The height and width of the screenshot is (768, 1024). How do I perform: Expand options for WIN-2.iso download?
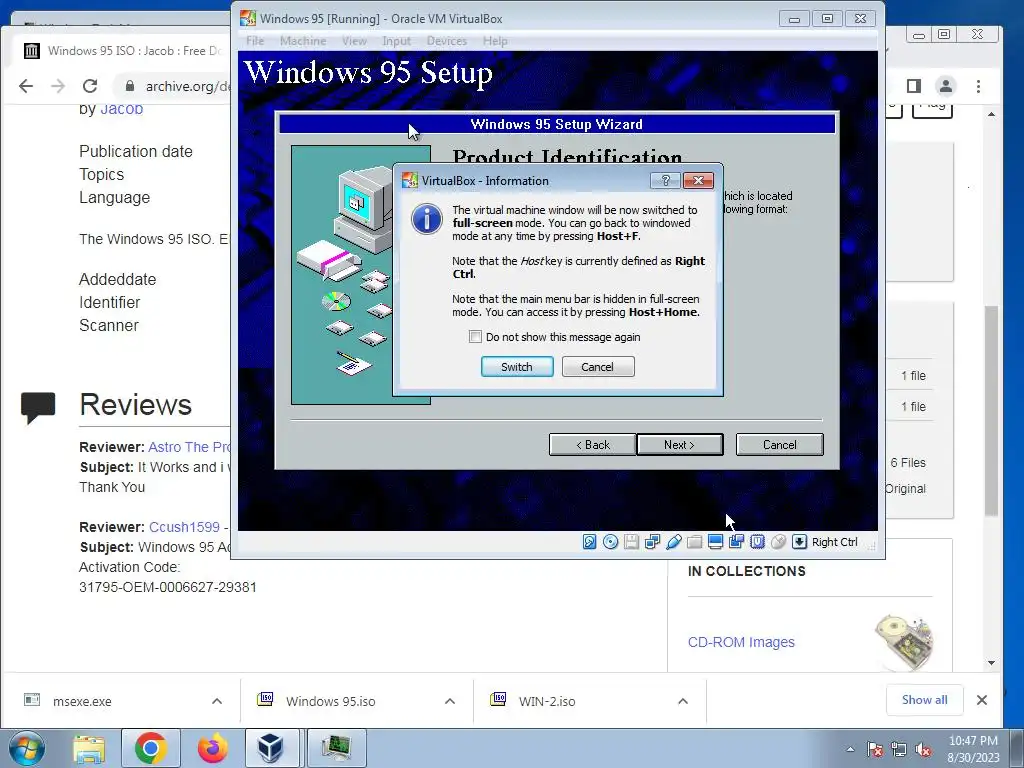(683, 701)
